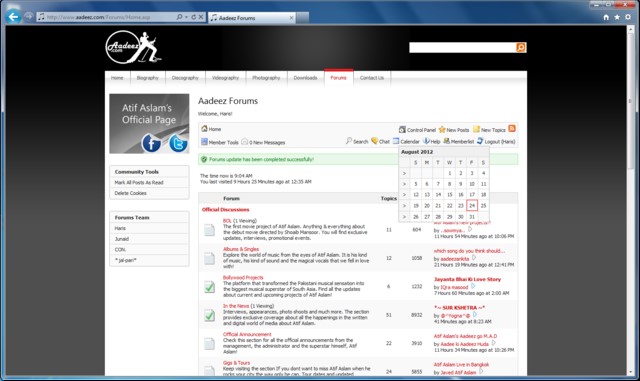This screenshot has height=381, width=640.
Task: Click the browser Back arrow button
Action: [13, 17]
